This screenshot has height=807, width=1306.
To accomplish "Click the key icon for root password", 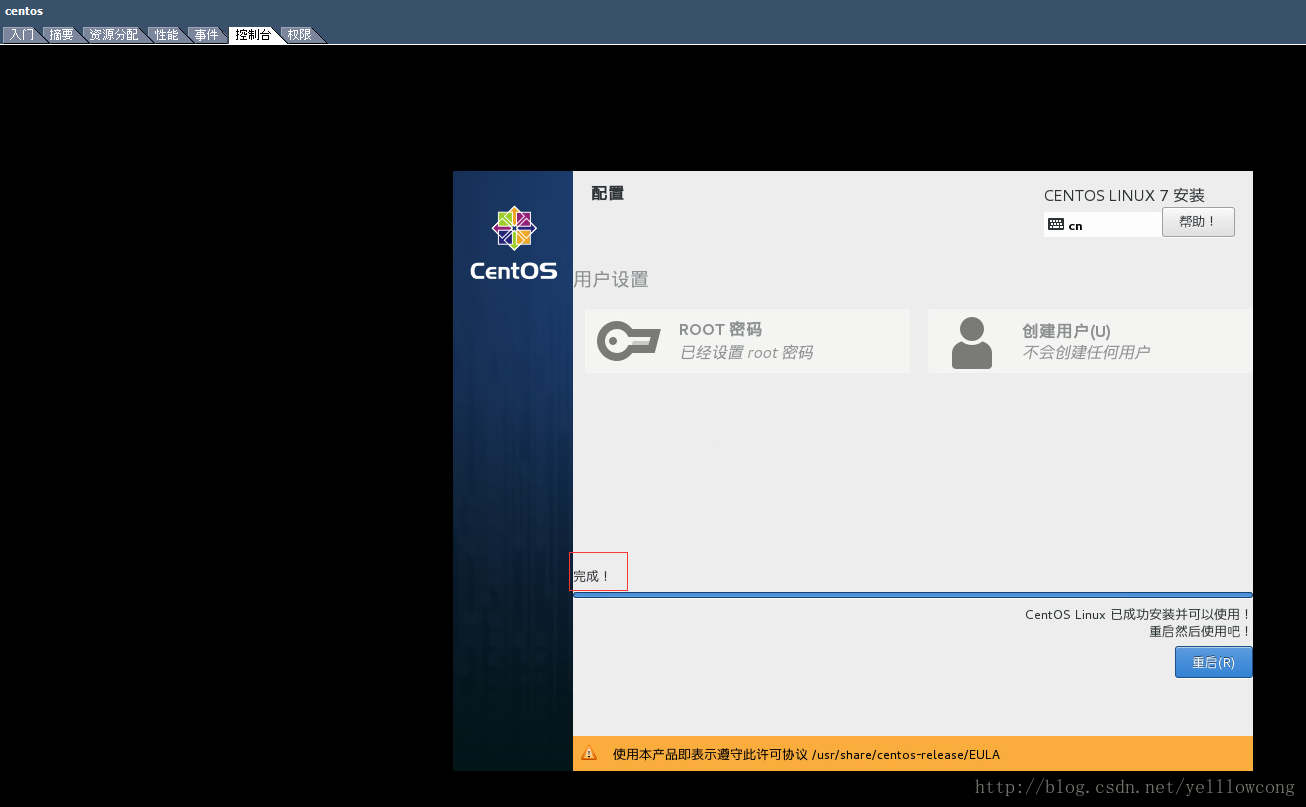I will point(629,341).
